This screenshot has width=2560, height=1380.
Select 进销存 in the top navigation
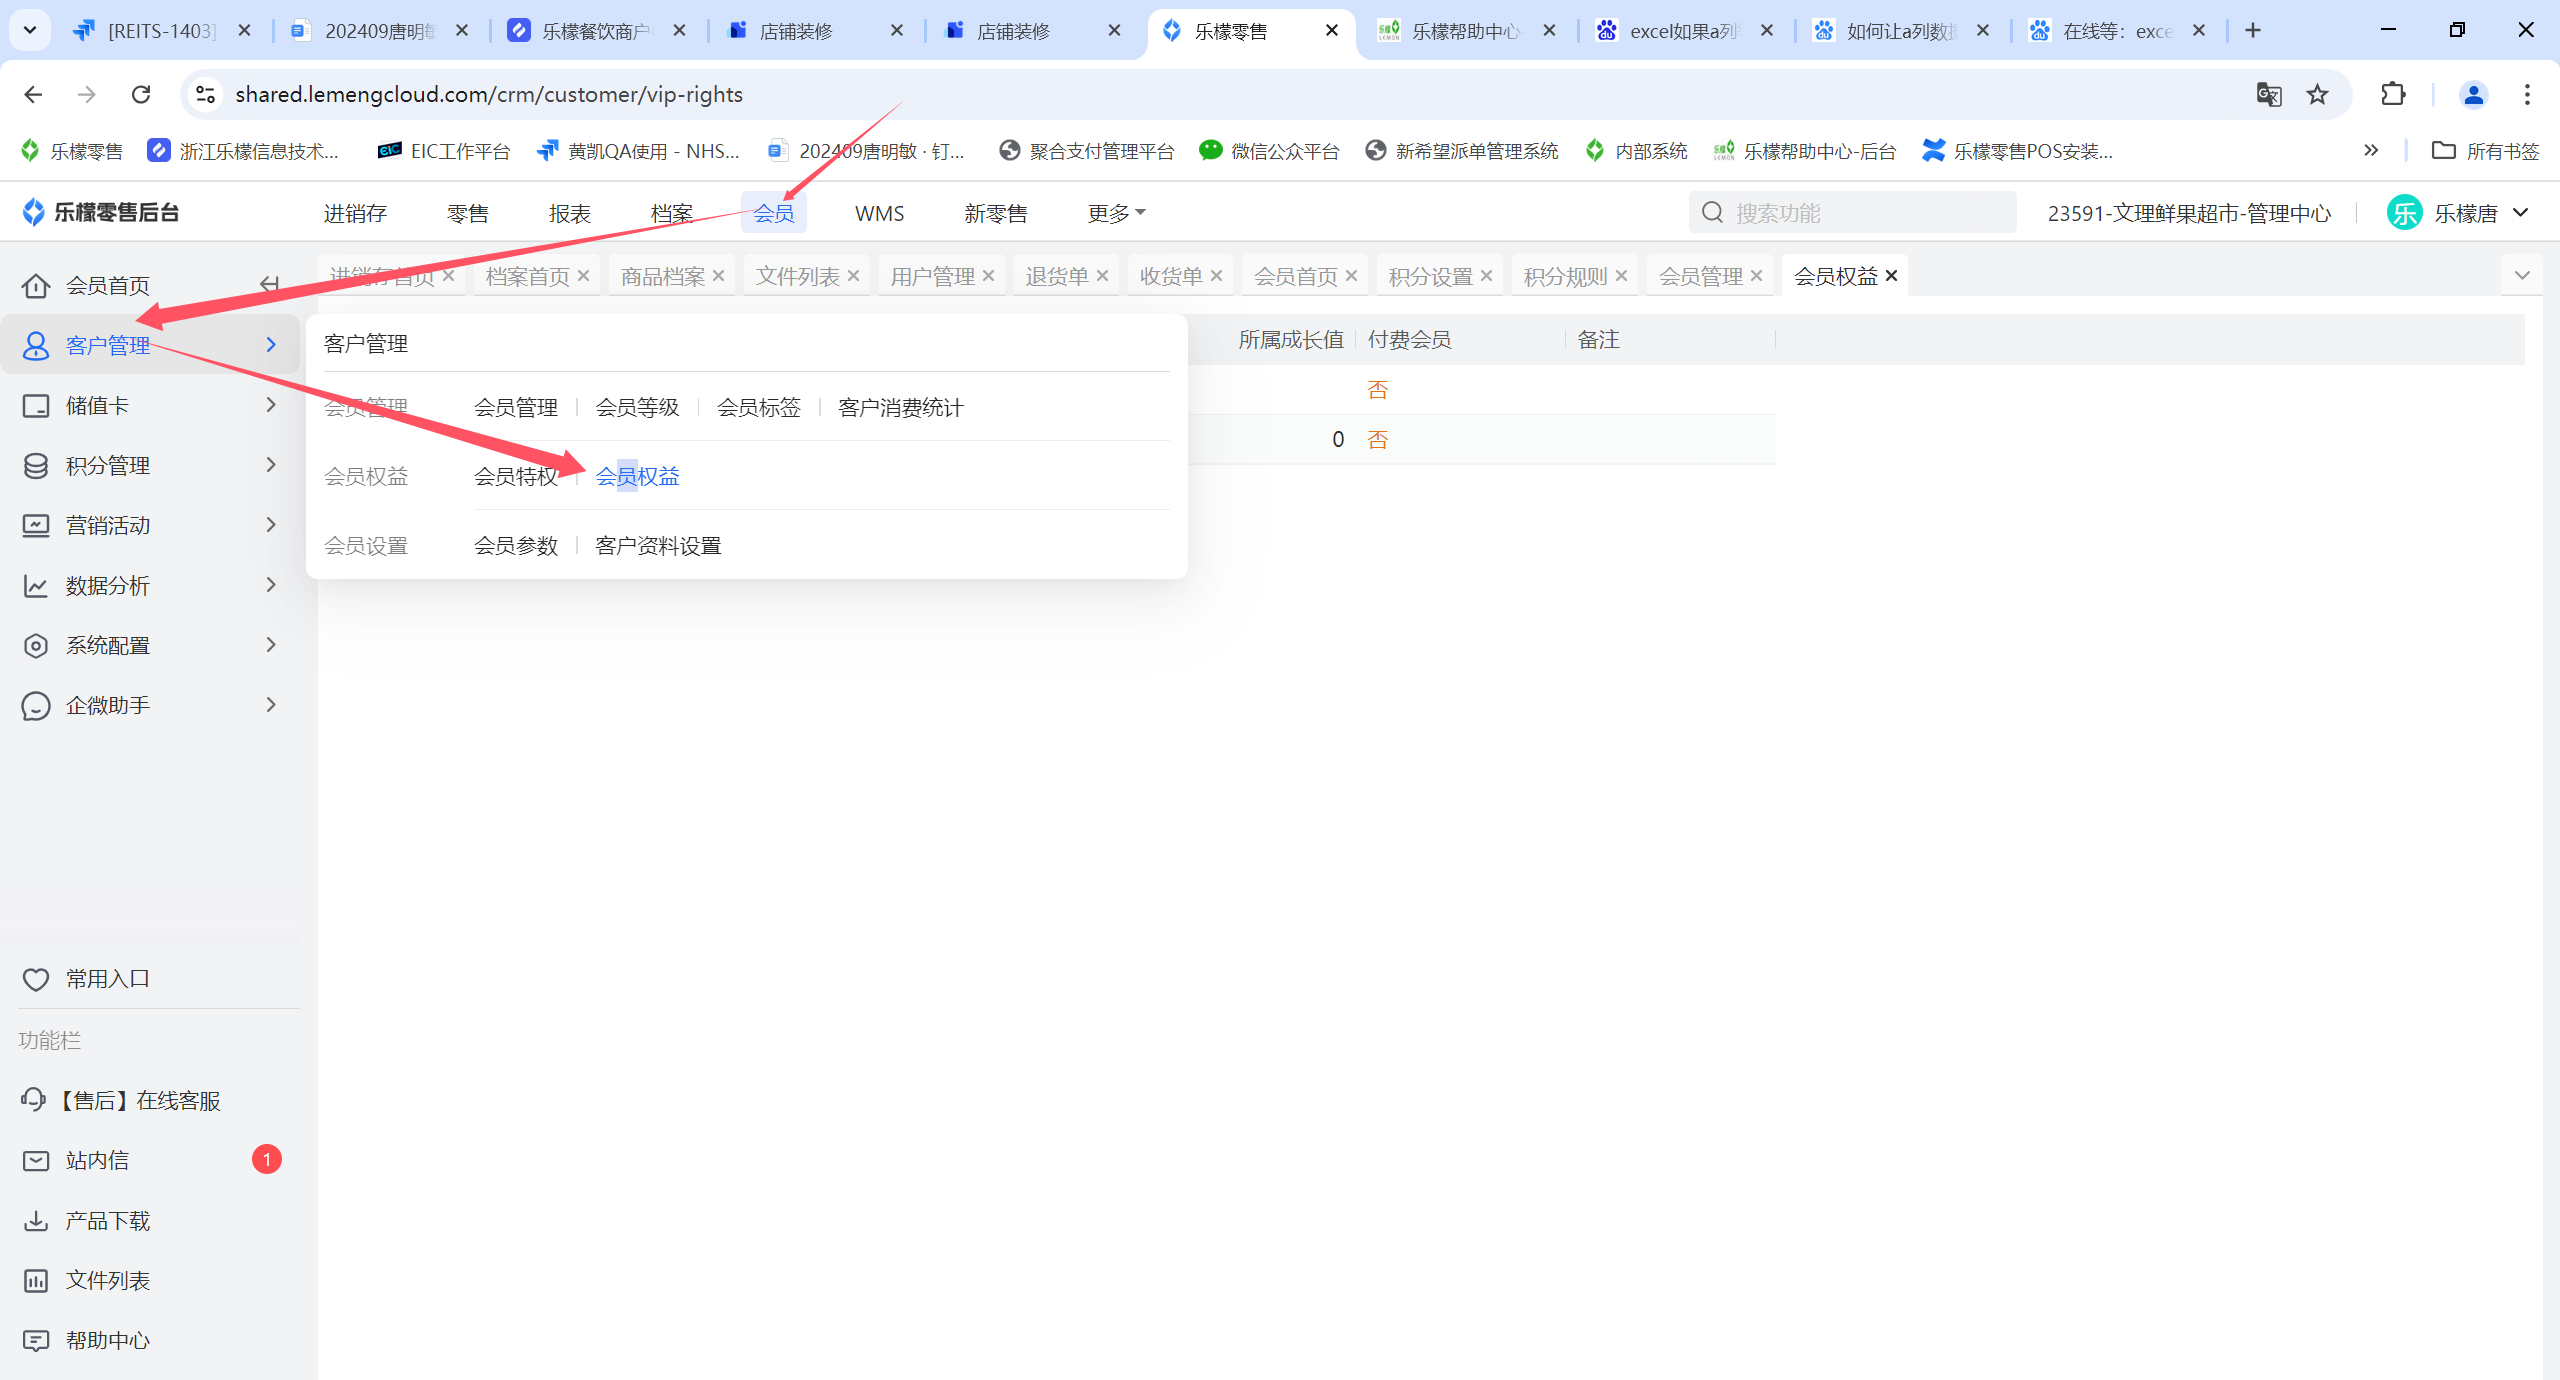[355, 213]
